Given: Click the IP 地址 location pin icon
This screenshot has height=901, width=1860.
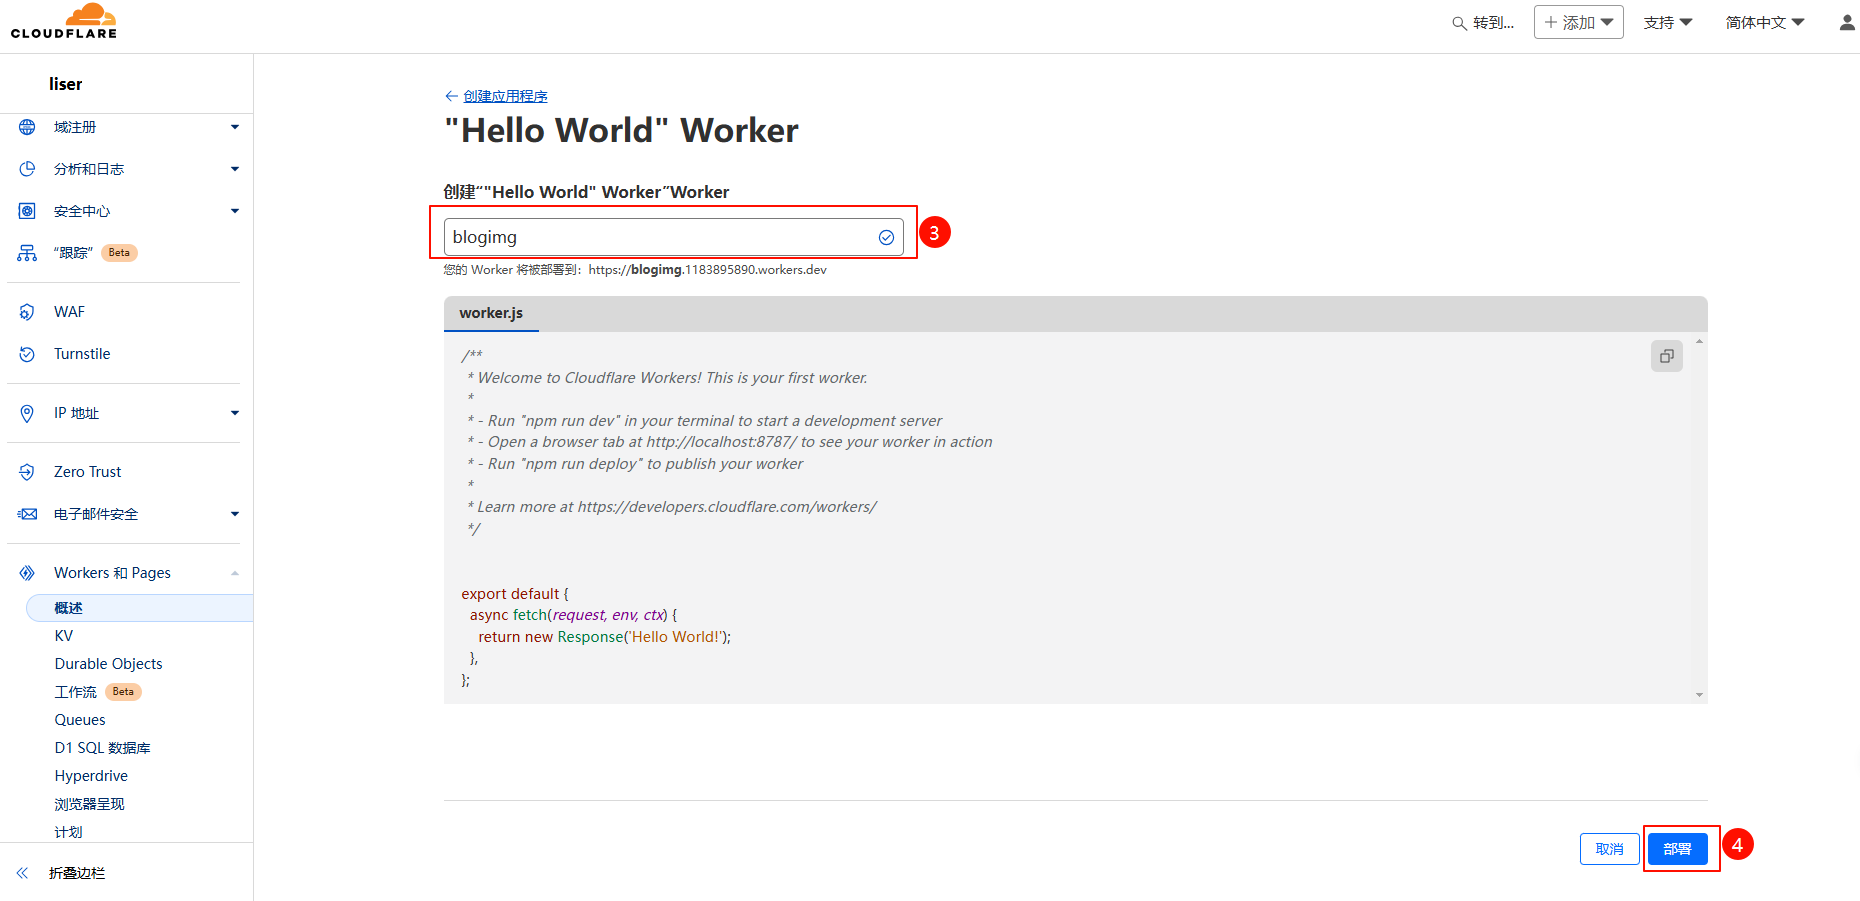Looking at the screenshot, I should 27,413.
